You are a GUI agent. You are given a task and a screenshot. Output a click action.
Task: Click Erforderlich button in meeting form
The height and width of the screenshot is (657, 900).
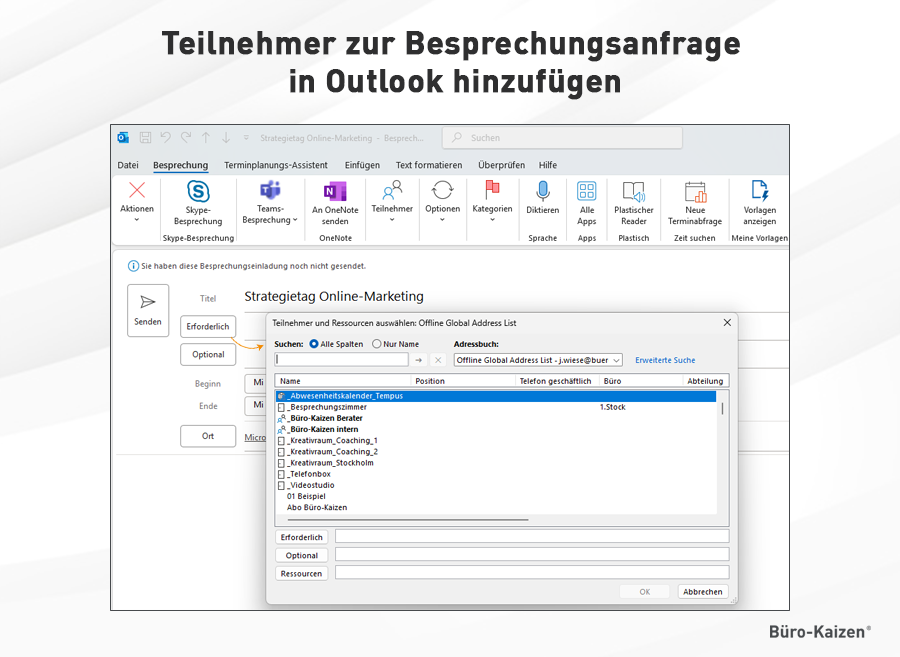pyautogui.click(x=208, y=326)
